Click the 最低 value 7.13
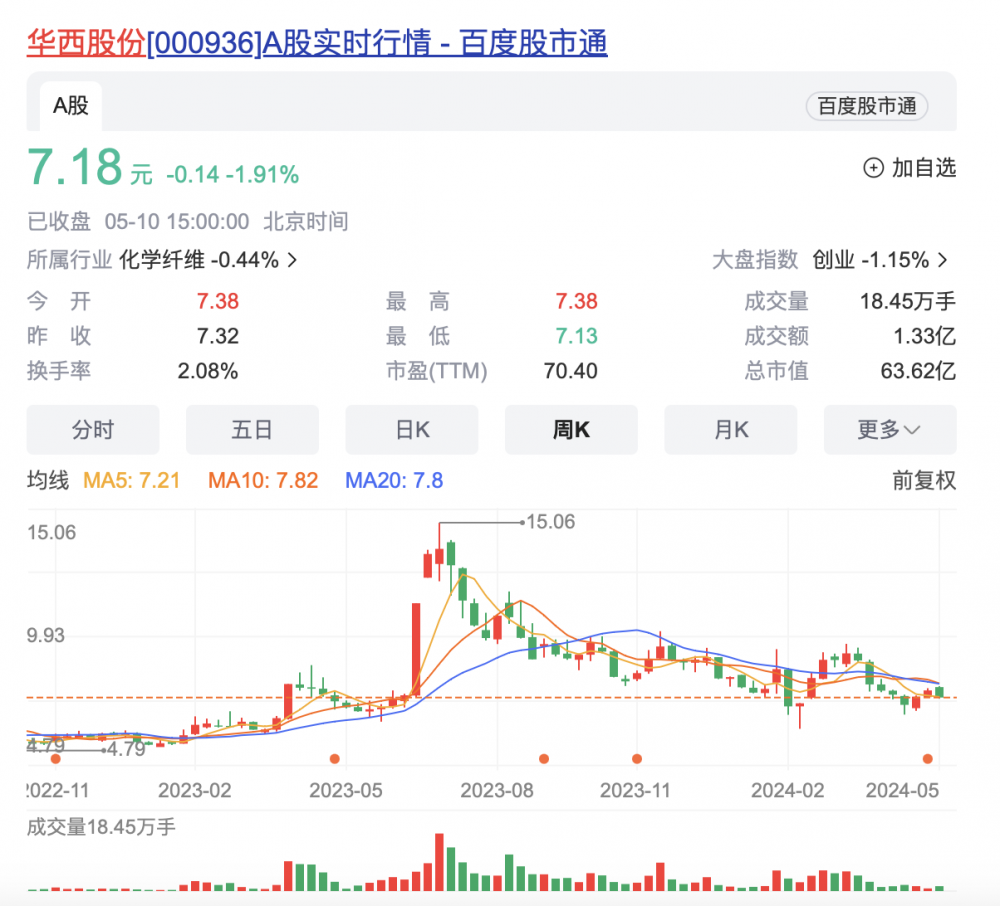Viewport: 1000px width, 906px height. coord(577,336)
